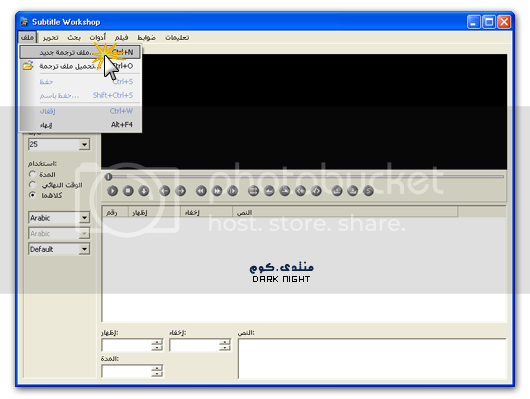Click the last synchronization point button
Screen dimensions: 530x399
tap(353, 191)
